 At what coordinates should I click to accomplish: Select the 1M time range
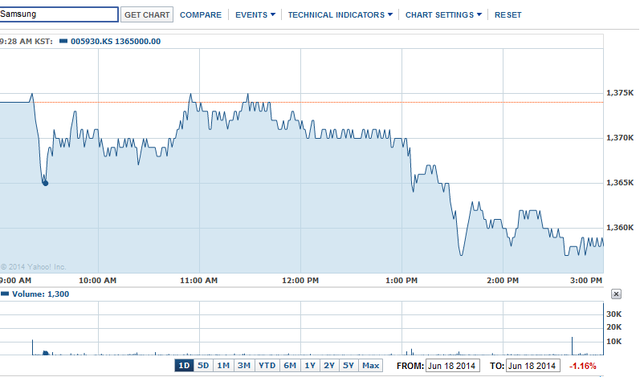click(x=223, y=366)
